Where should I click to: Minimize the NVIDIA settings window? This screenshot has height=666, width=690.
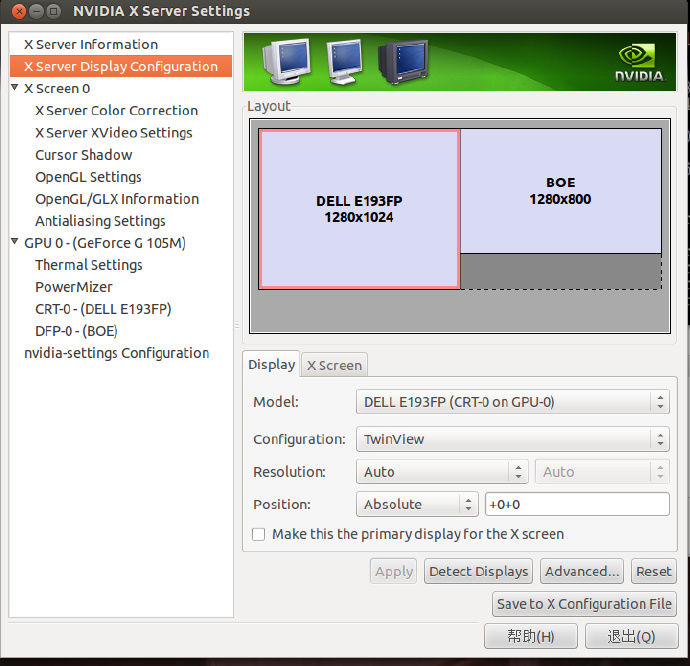pos(37,11)
